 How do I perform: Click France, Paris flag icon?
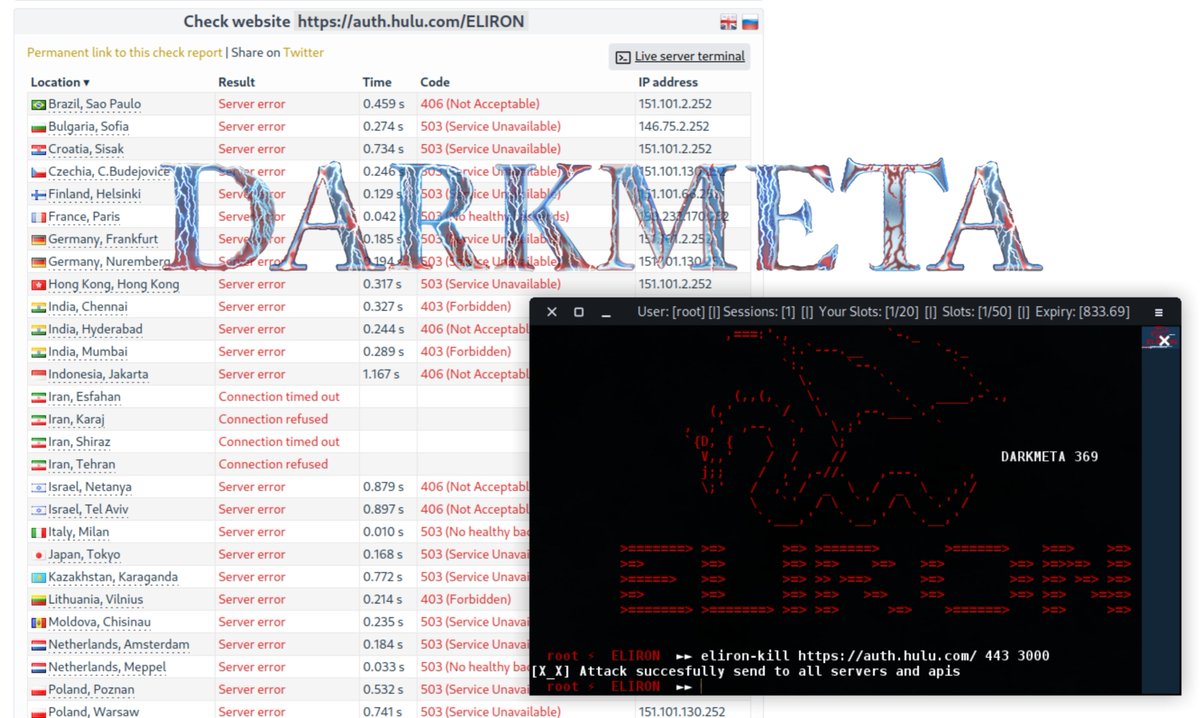coord(38,217)
